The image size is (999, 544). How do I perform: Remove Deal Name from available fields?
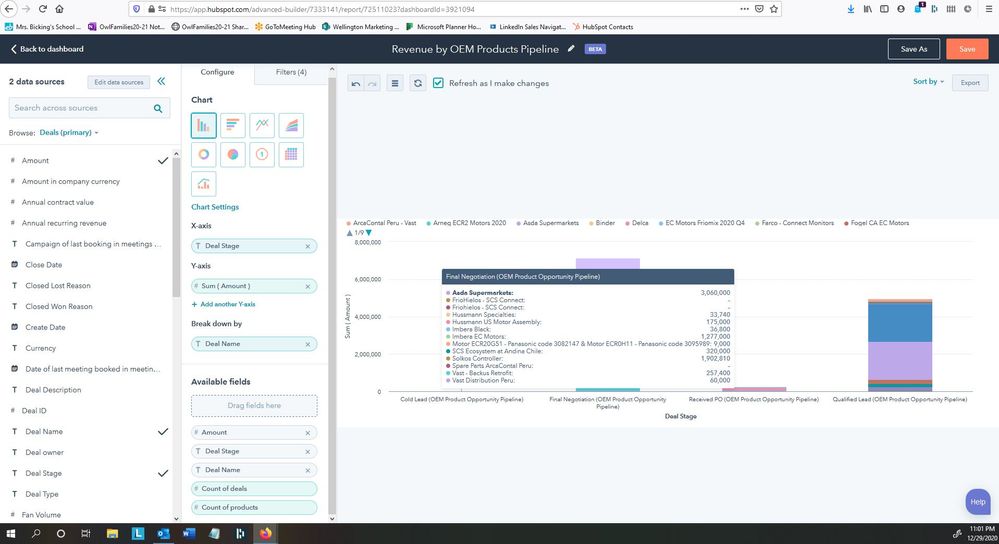click(x=308, y=470)
